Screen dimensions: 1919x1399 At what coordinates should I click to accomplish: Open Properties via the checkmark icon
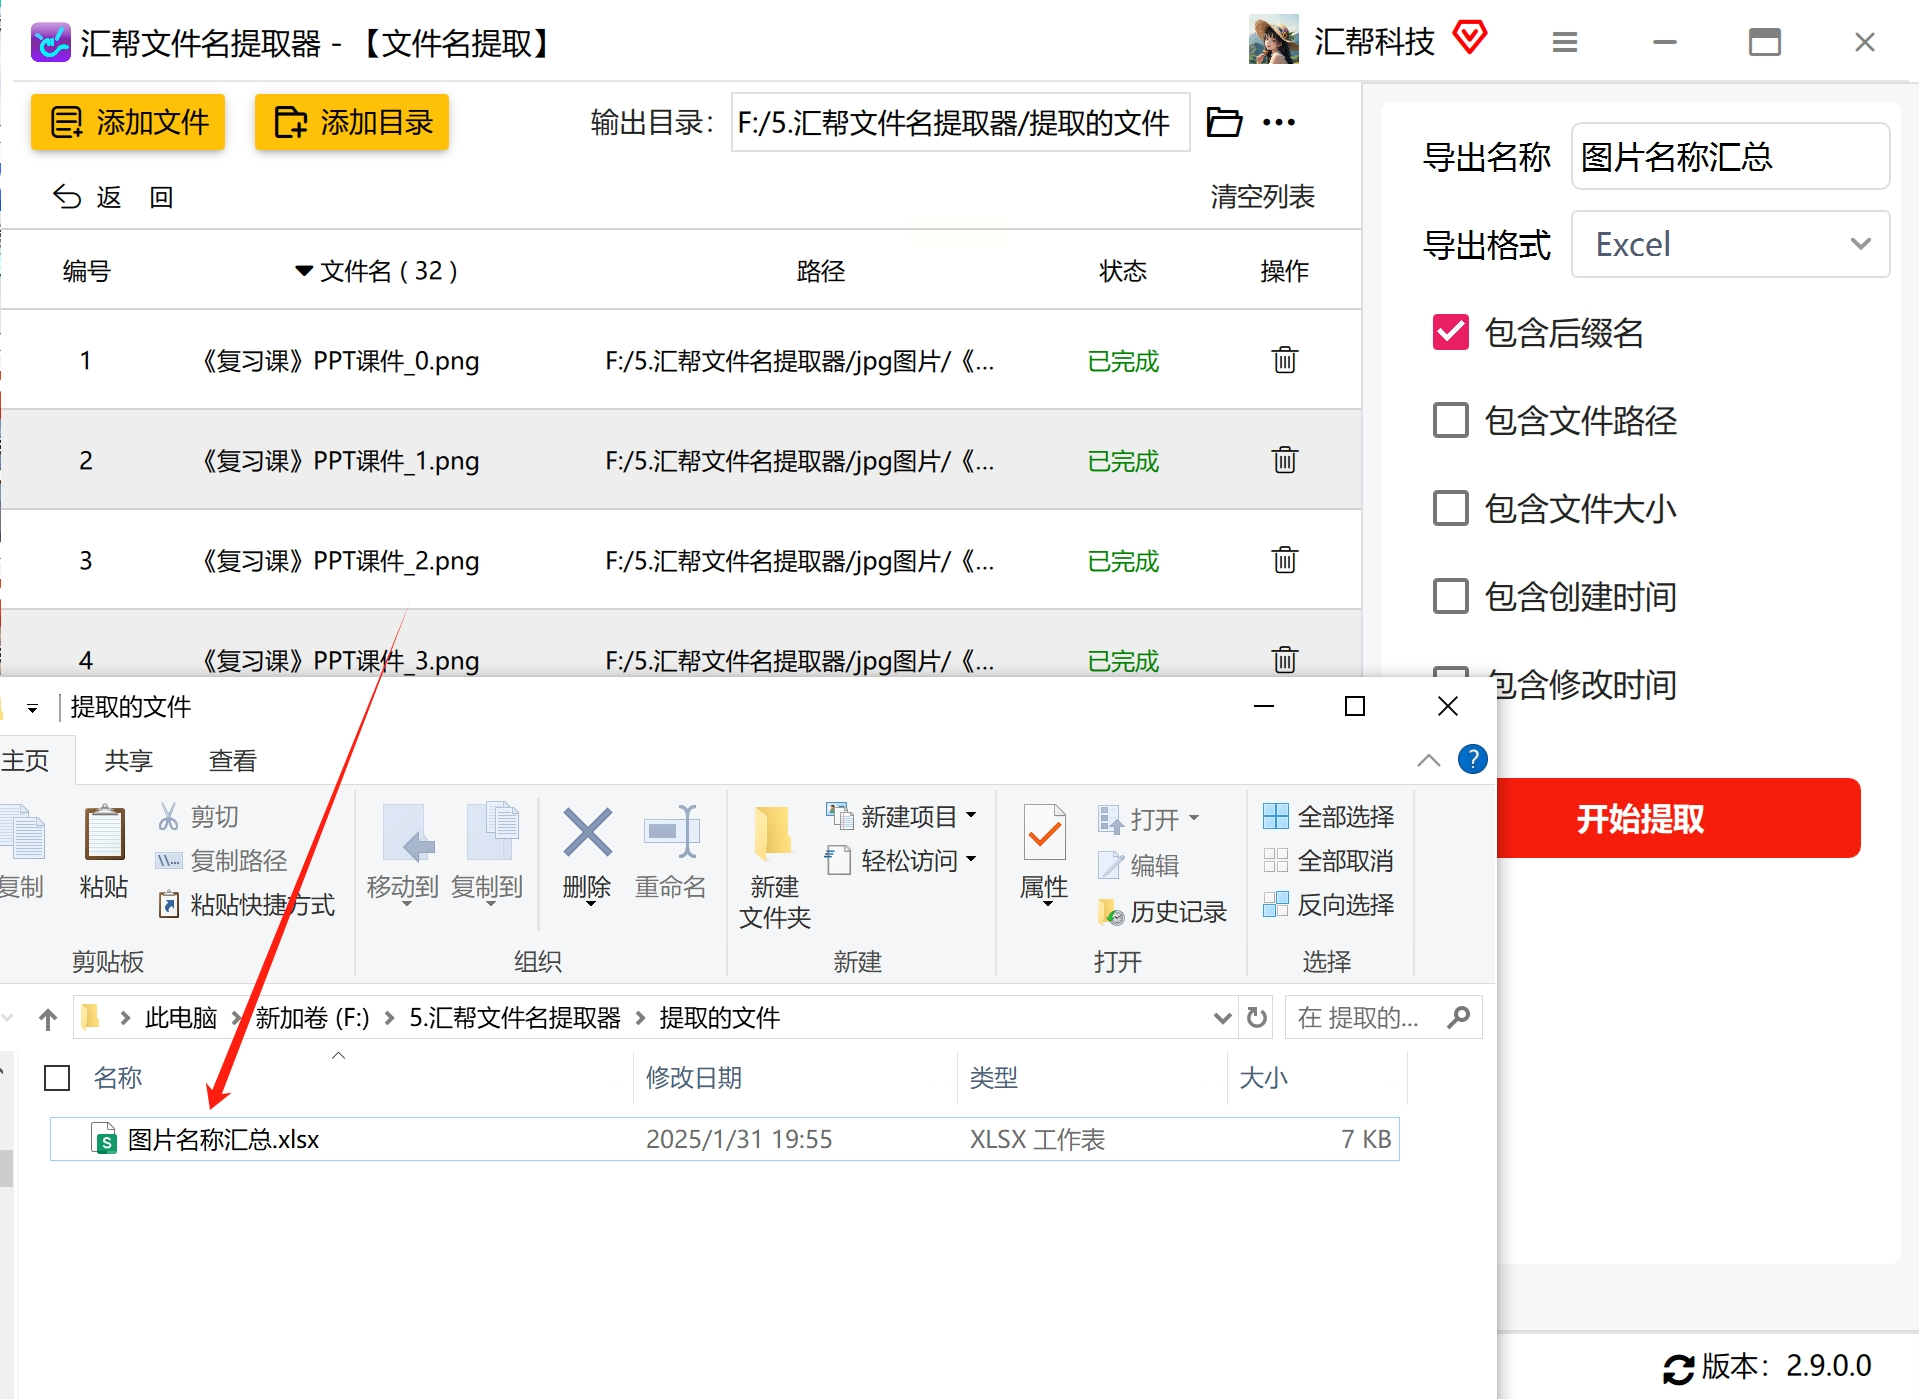pos(1044,832)
